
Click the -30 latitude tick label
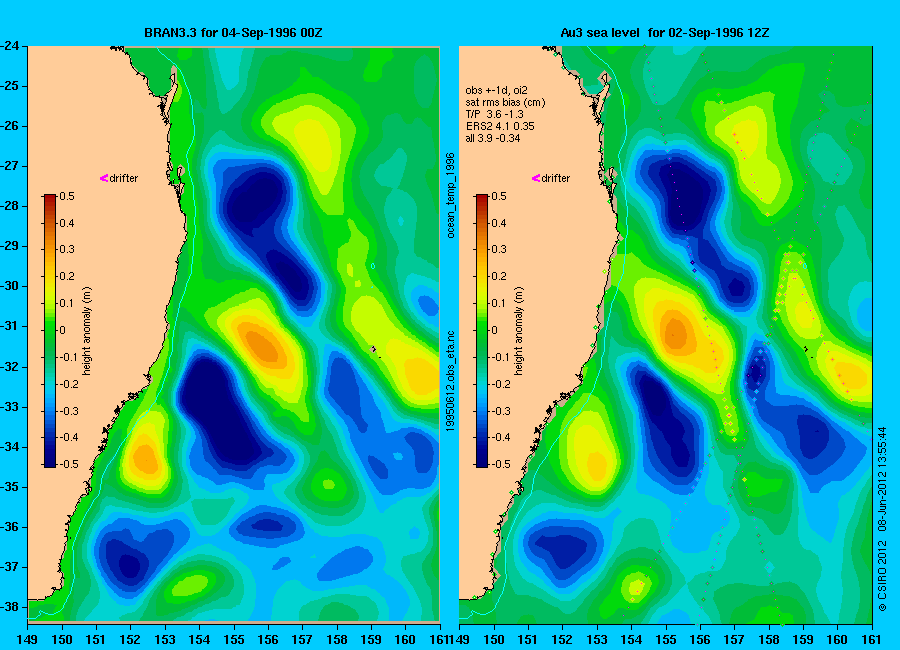pyautogui.click(x=9, y=286)
